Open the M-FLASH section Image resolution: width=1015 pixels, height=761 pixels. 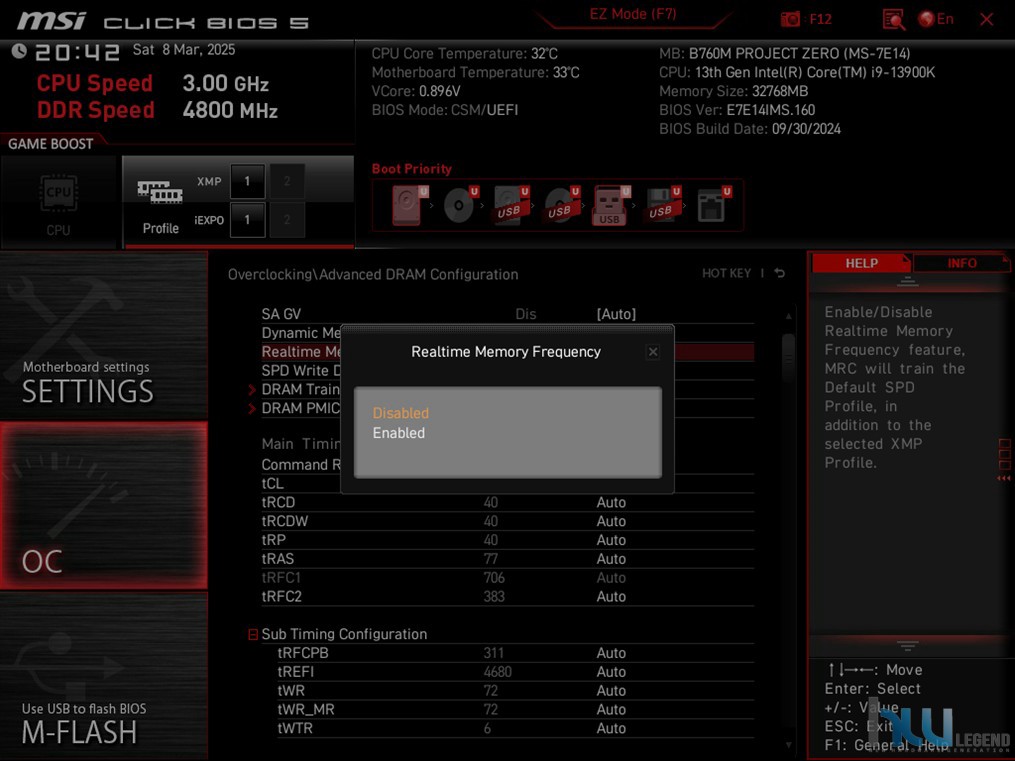coord(104,676)
